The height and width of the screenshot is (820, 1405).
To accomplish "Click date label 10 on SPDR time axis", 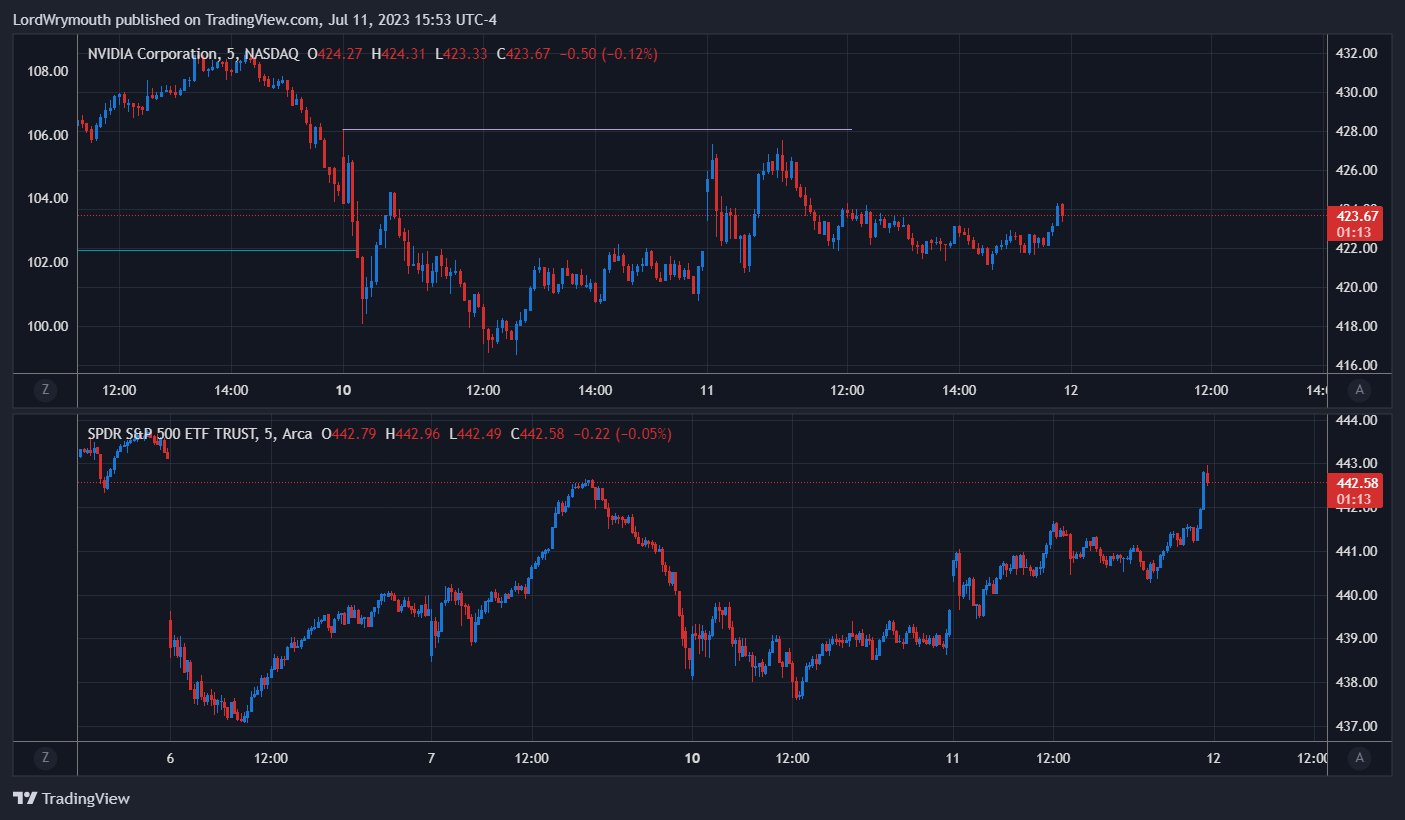I will click(692, 758).
